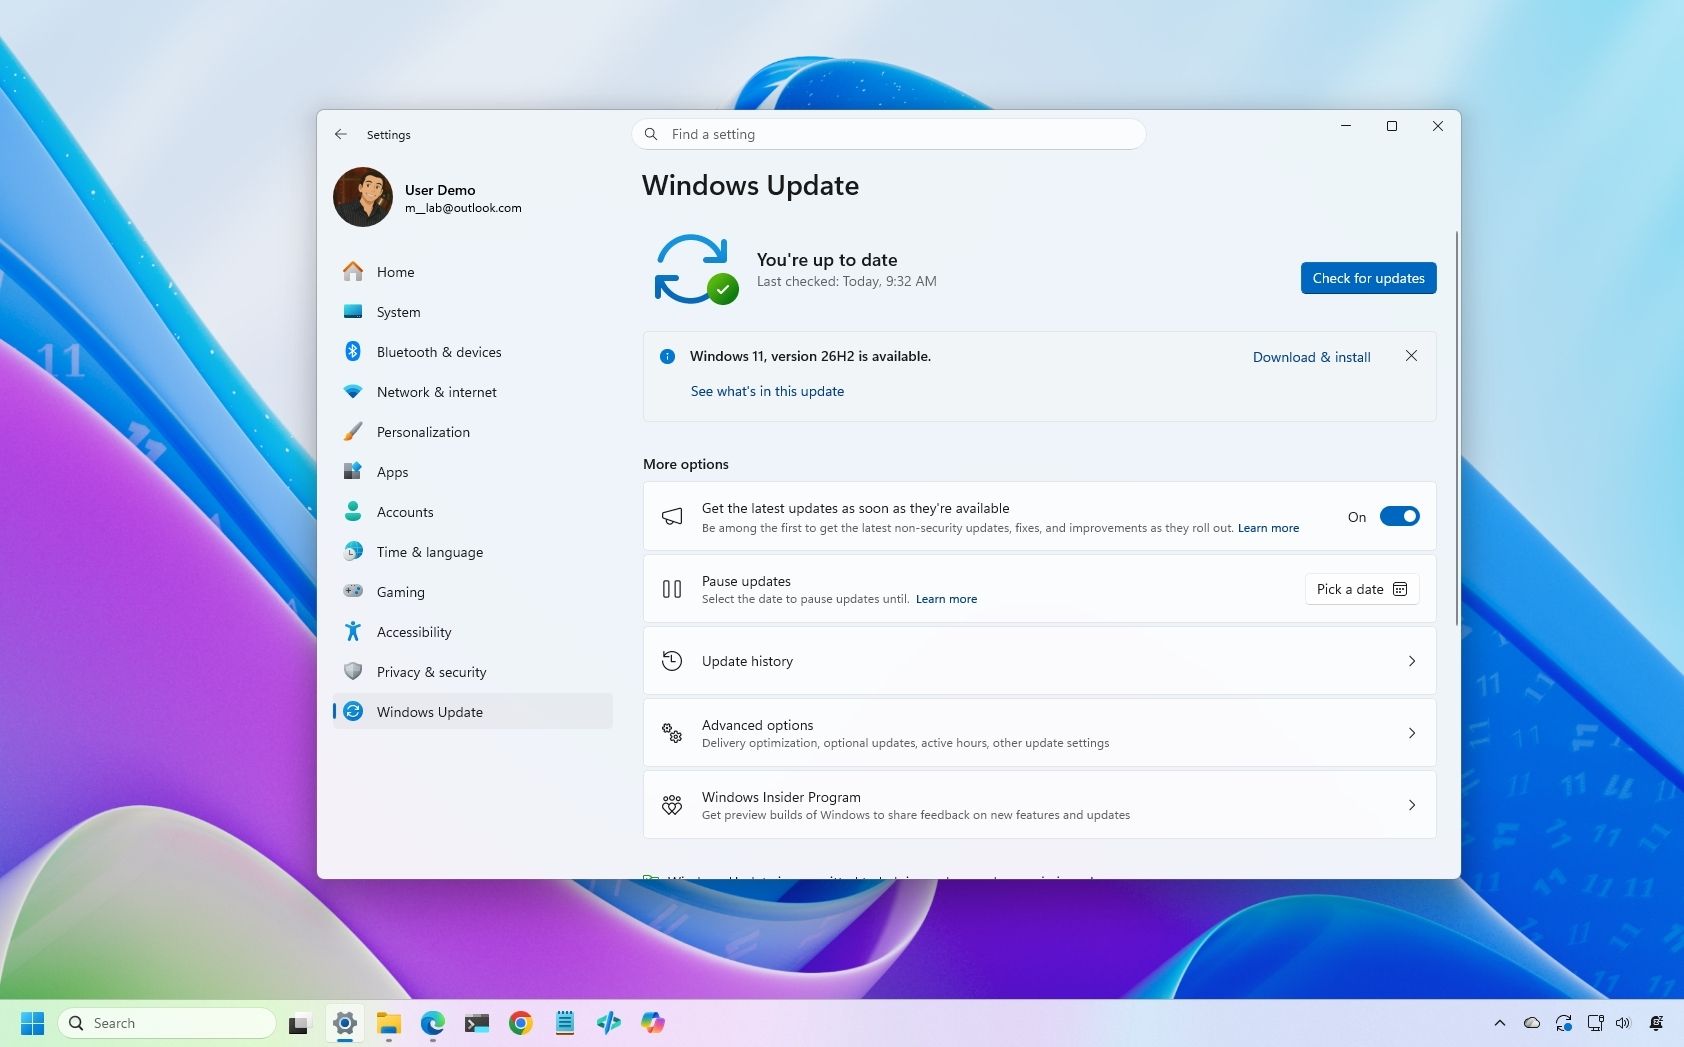Open Learn more link for Pause updates
Screen dimensions: 1684x1047
(946, 599)
